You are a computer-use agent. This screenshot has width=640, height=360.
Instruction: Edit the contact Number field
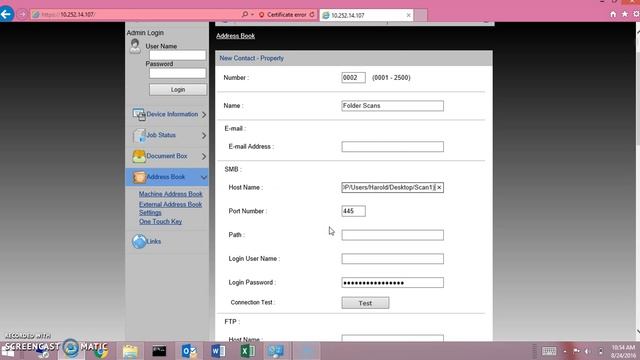pyautogui.click(x=353, y=78)
